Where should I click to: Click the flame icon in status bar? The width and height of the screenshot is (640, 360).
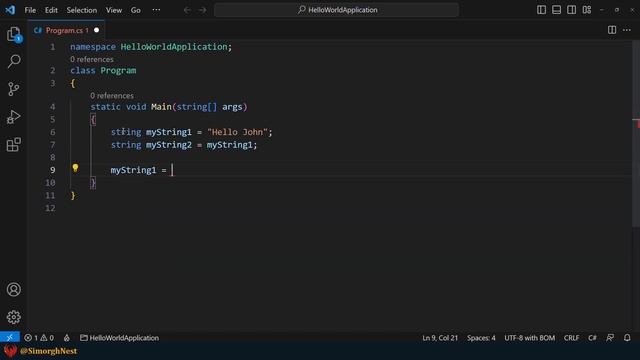67,338
